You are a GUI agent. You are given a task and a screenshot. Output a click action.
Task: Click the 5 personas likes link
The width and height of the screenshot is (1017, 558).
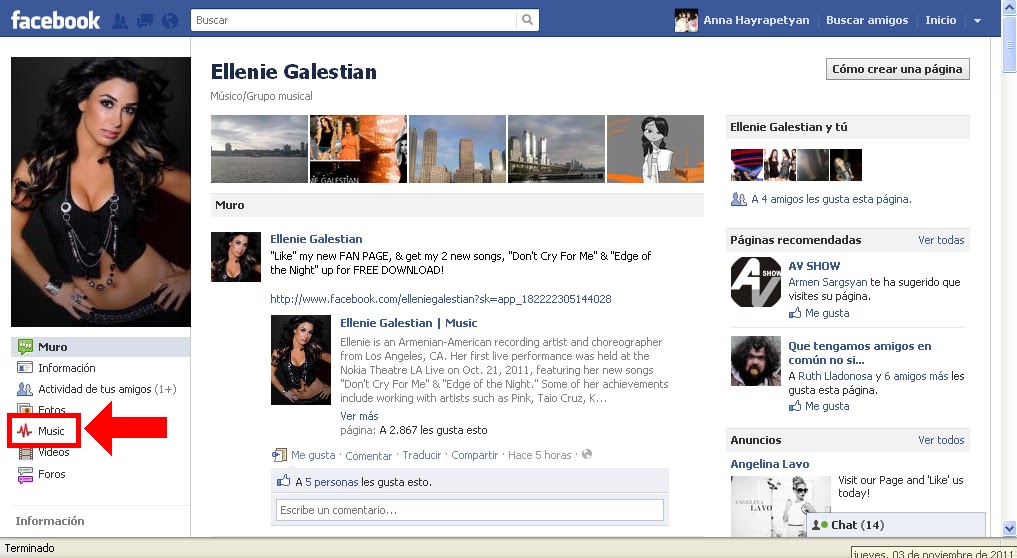click(331, 482)
